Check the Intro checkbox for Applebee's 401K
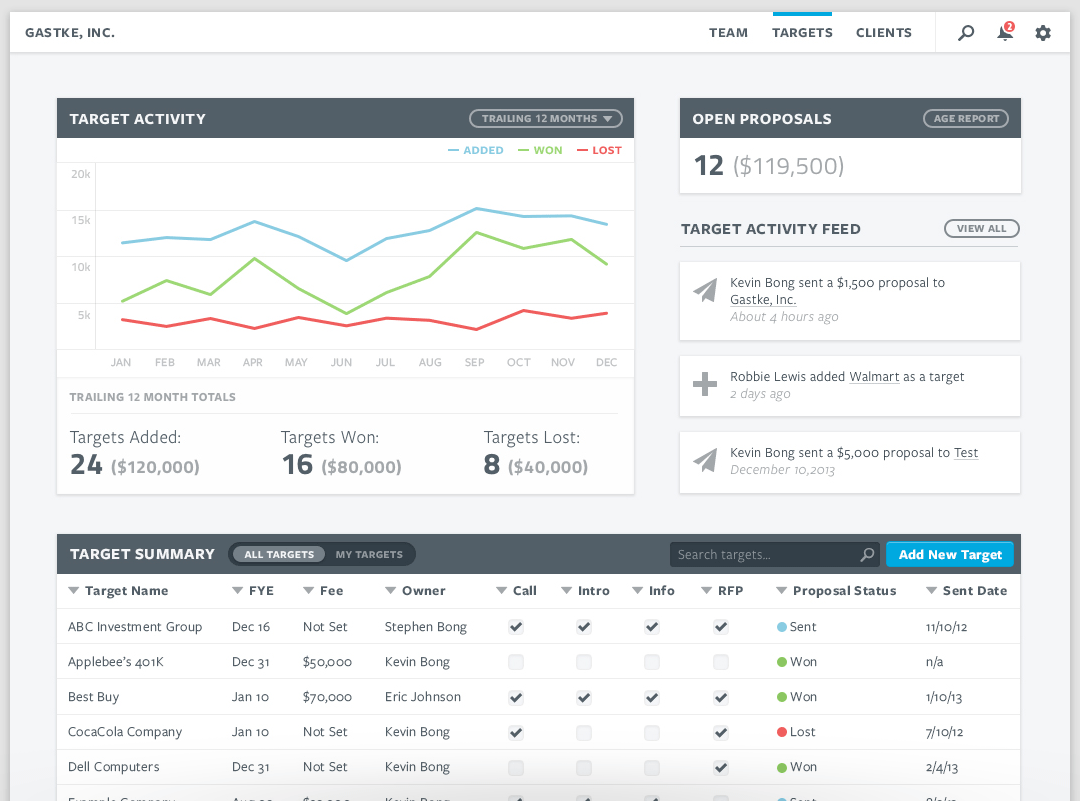Screen dimensions: 1080x801 (x=583, y=661)
